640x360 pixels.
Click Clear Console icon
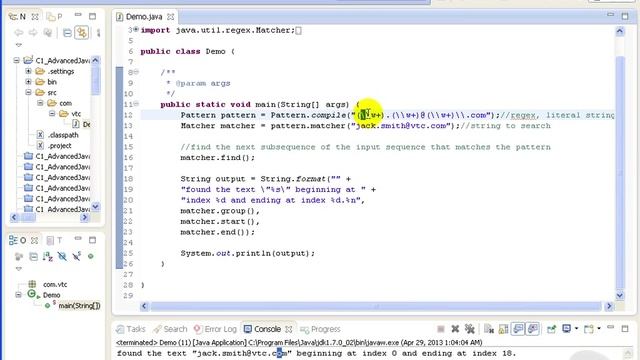[489, 329]
